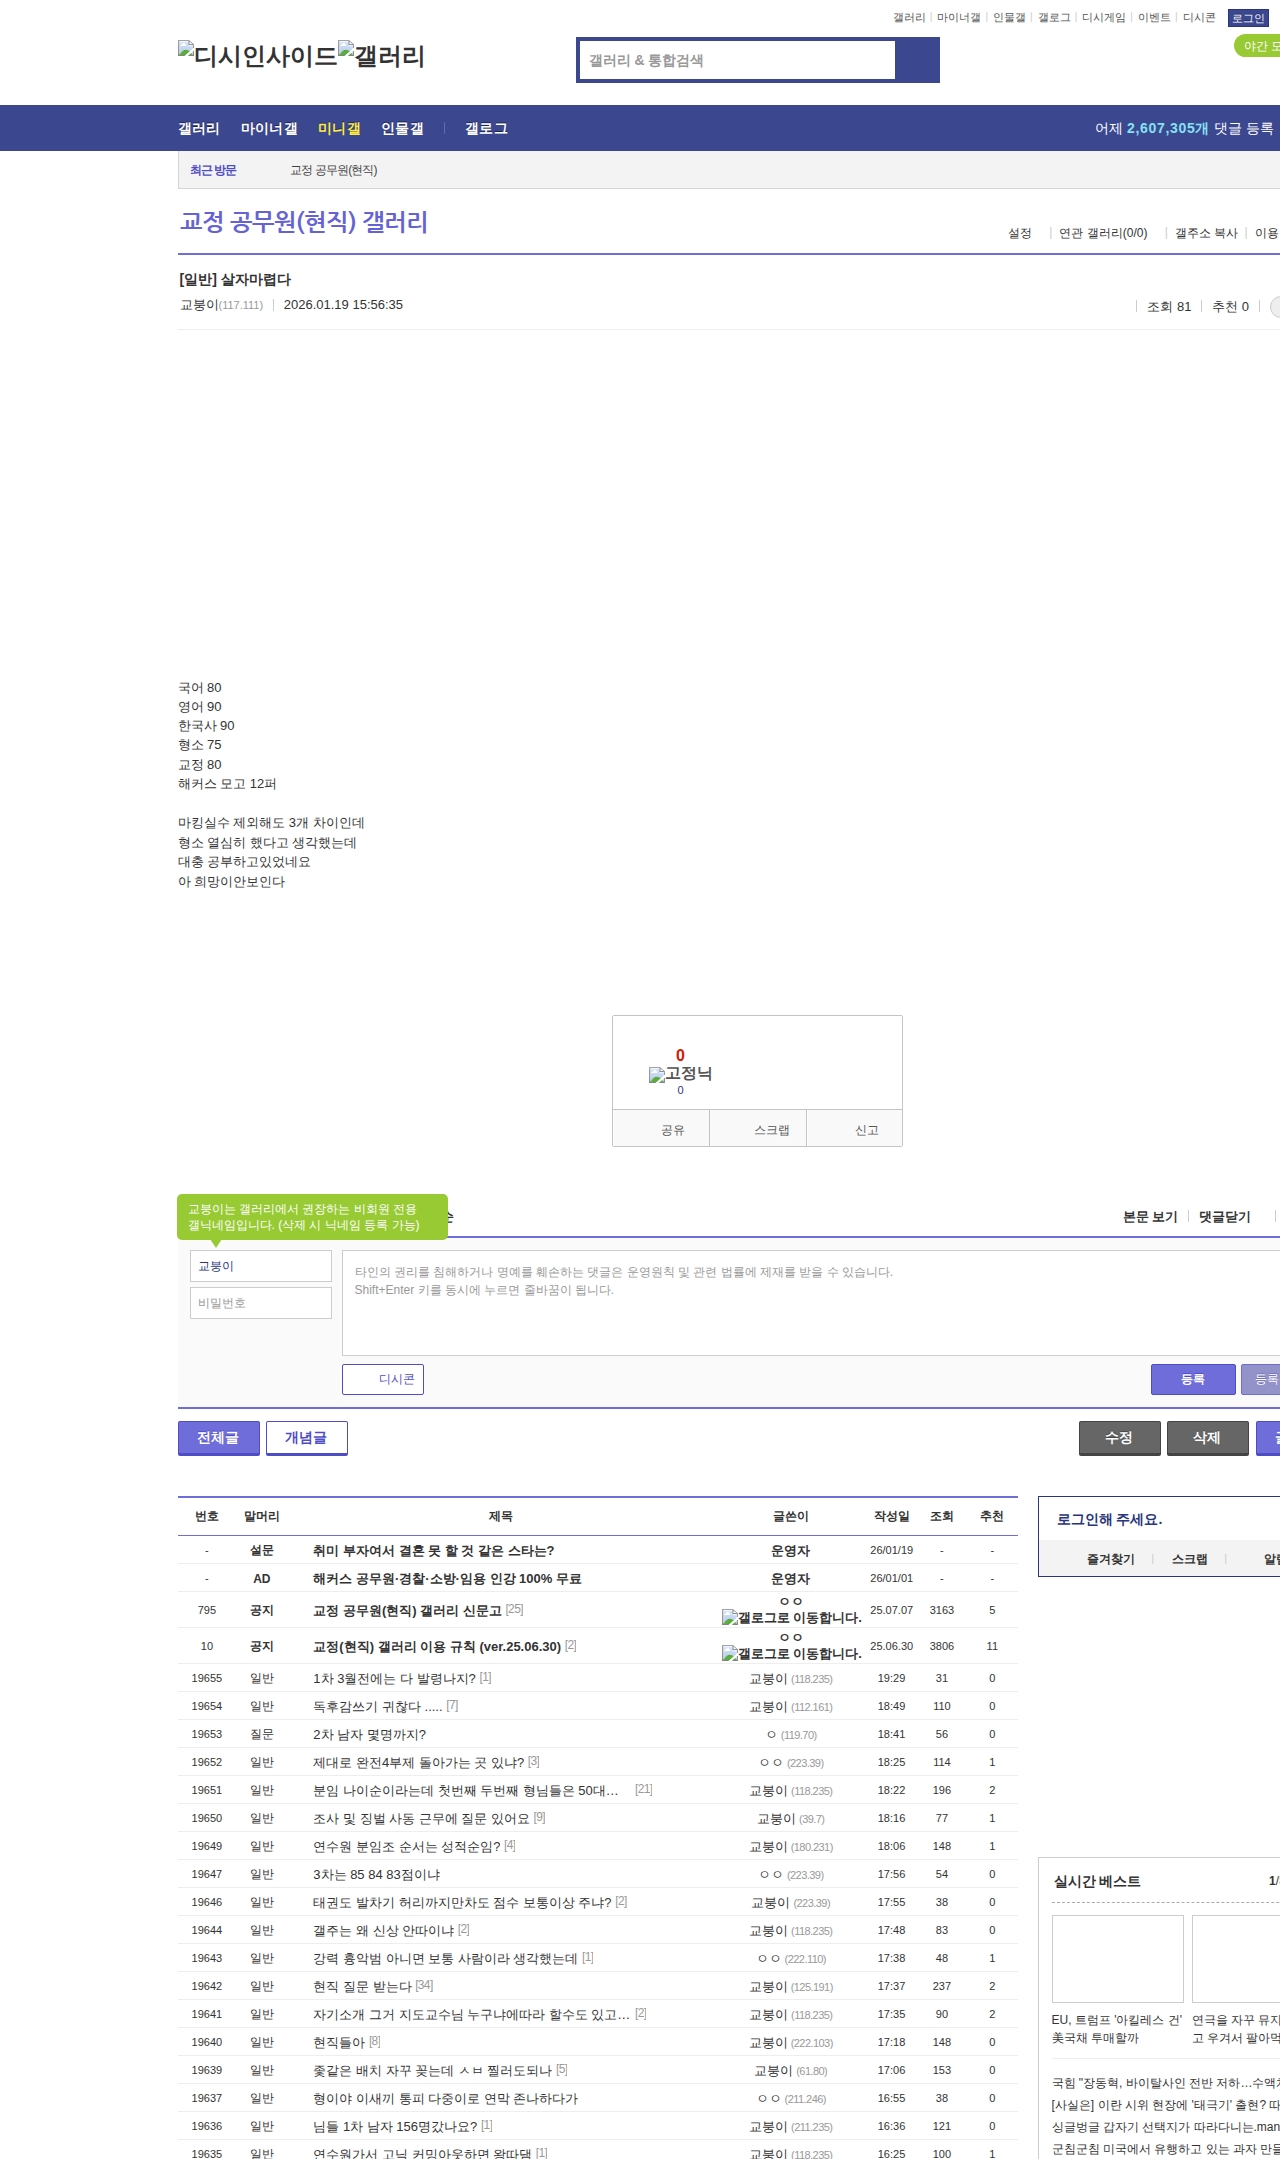Focus the 갤러리 & 통합검색 search field
Image resolution: width=1280 pixels, height=2159 pixels.
click(737, 60)
